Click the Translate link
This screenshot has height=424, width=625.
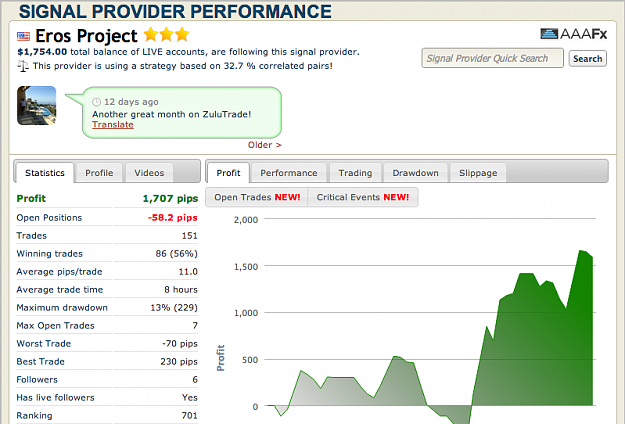point(113,125)
